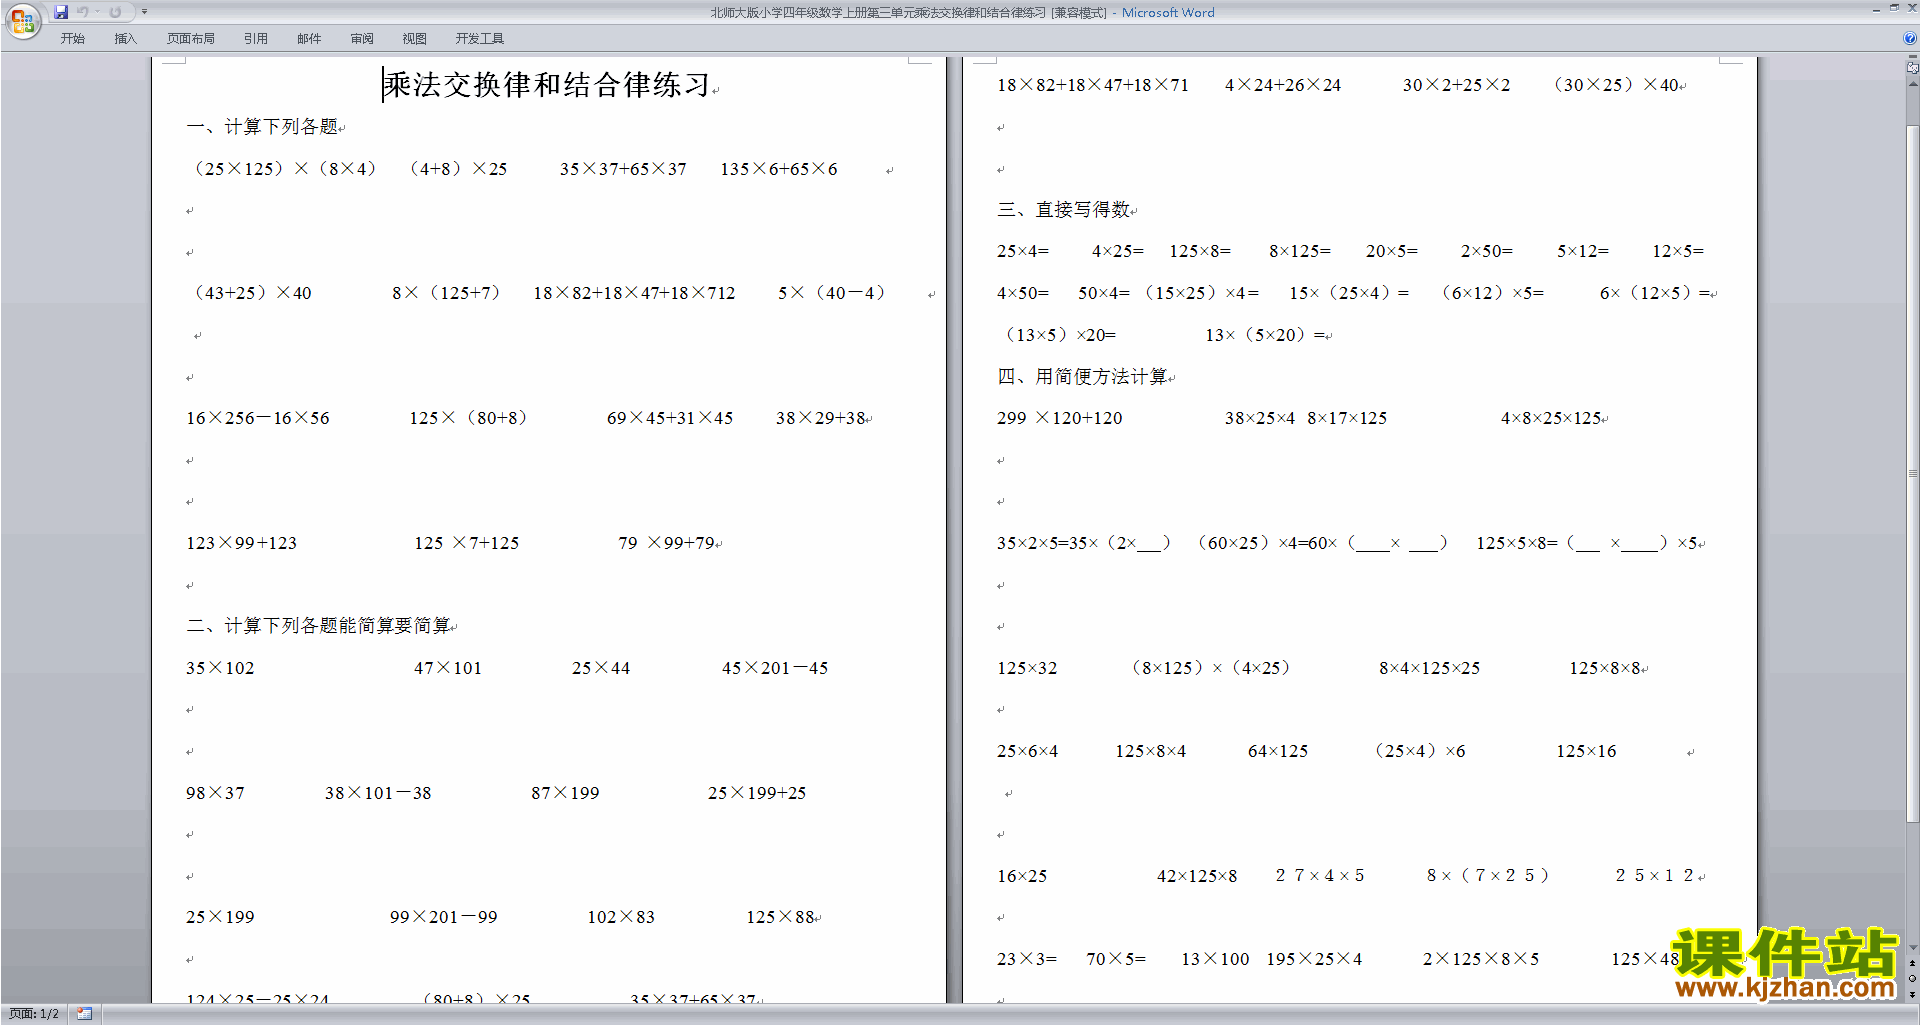
Task: Click expression (30×25)×40
Action: tap(1615, 85)
